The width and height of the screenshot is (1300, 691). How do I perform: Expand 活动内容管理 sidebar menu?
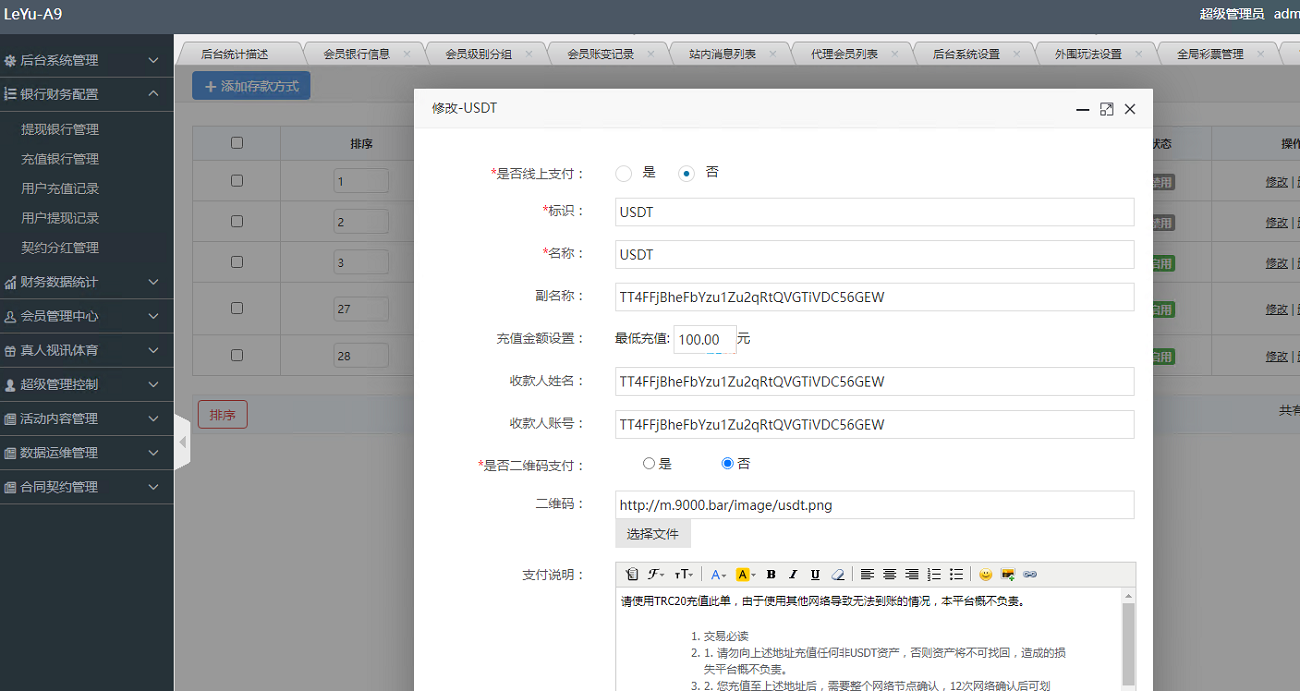87,418
